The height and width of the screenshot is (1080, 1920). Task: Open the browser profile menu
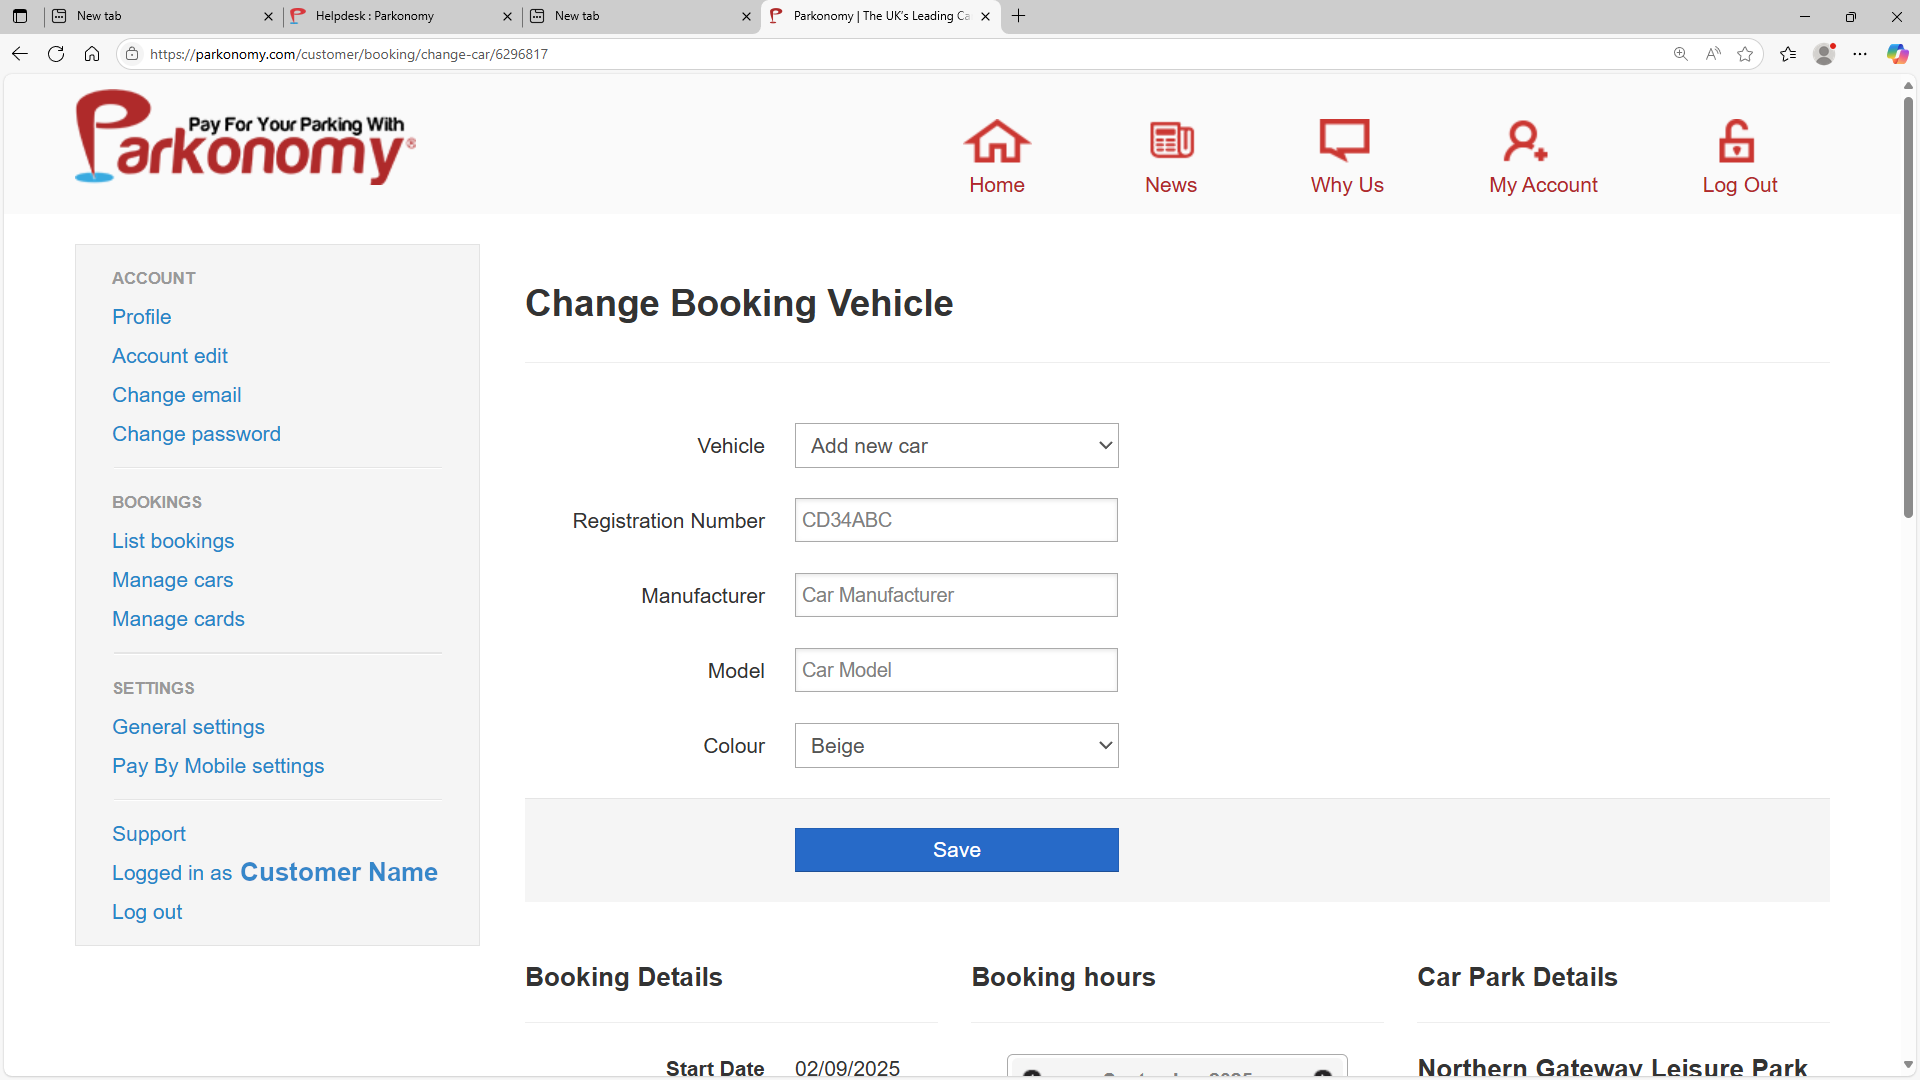click(1824, 54)
